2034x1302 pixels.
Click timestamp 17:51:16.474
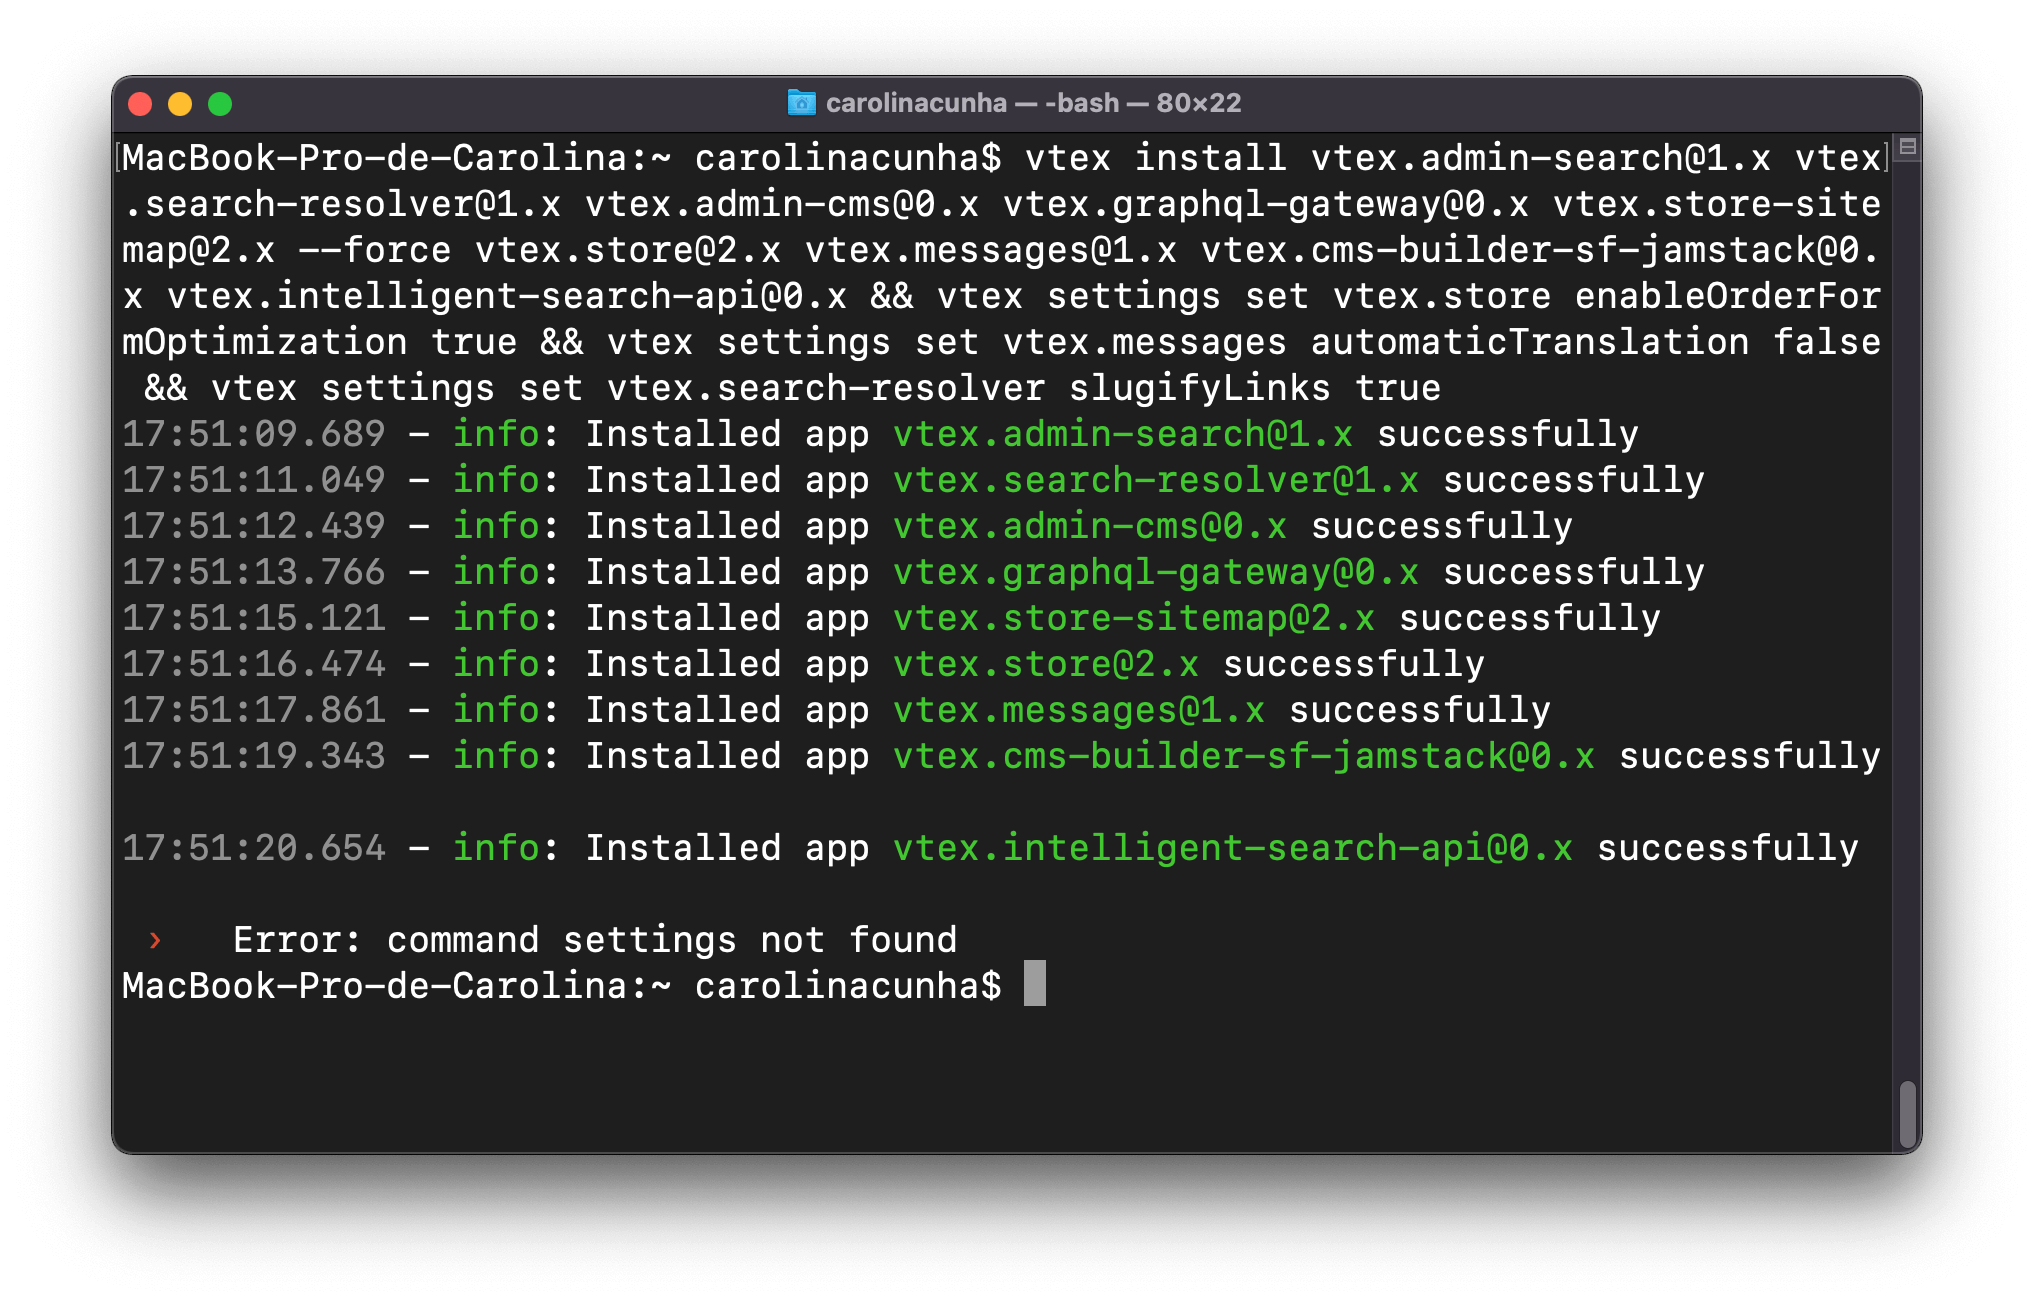254,664
